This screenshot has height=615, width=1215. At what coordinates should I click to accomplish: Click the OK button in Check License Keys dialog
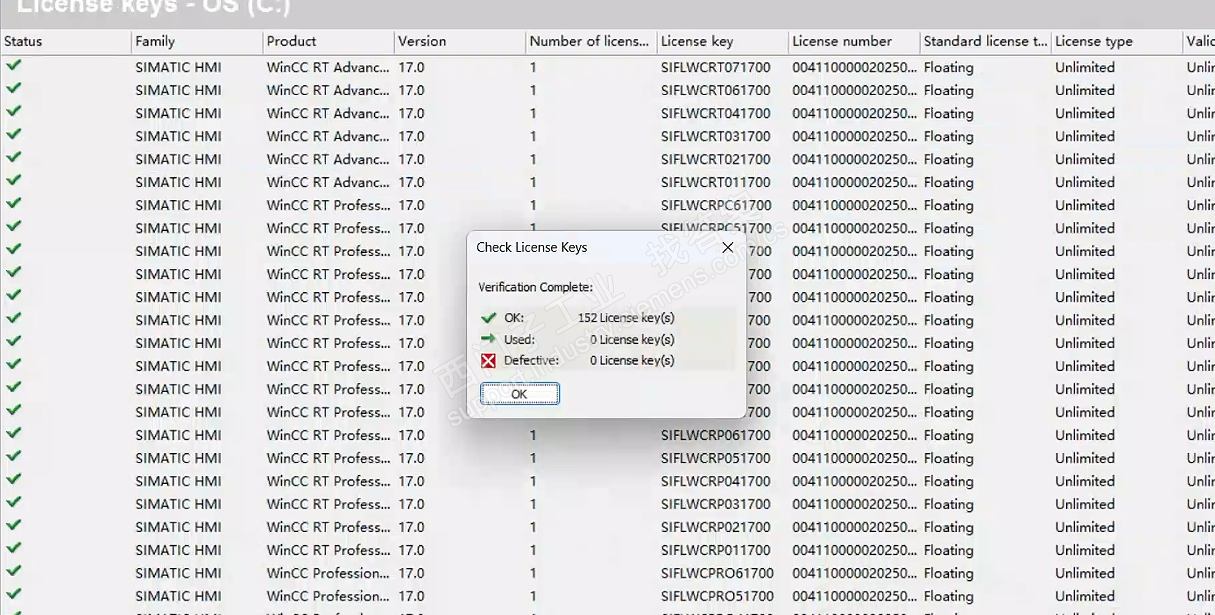(x=520, y=394)
